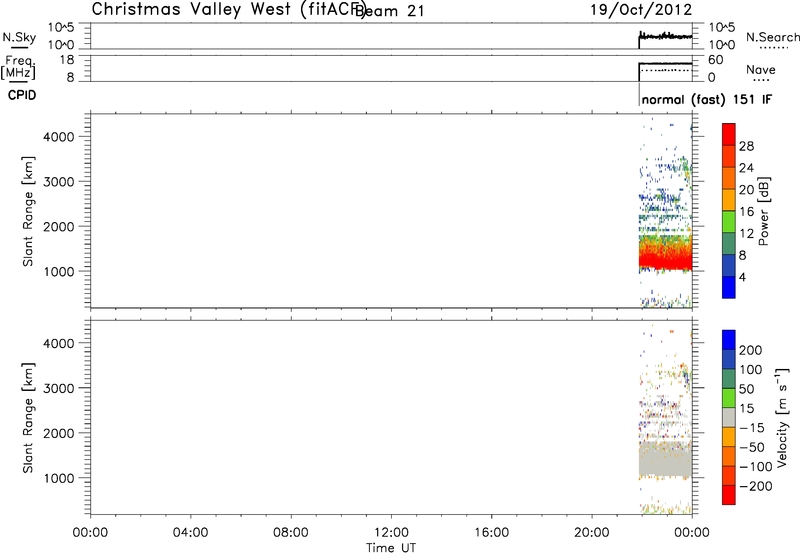Click the '2000' tick of the velocity panel
Image resolution: width=800 pixels, height=554 pixels.
click(59, 433)
